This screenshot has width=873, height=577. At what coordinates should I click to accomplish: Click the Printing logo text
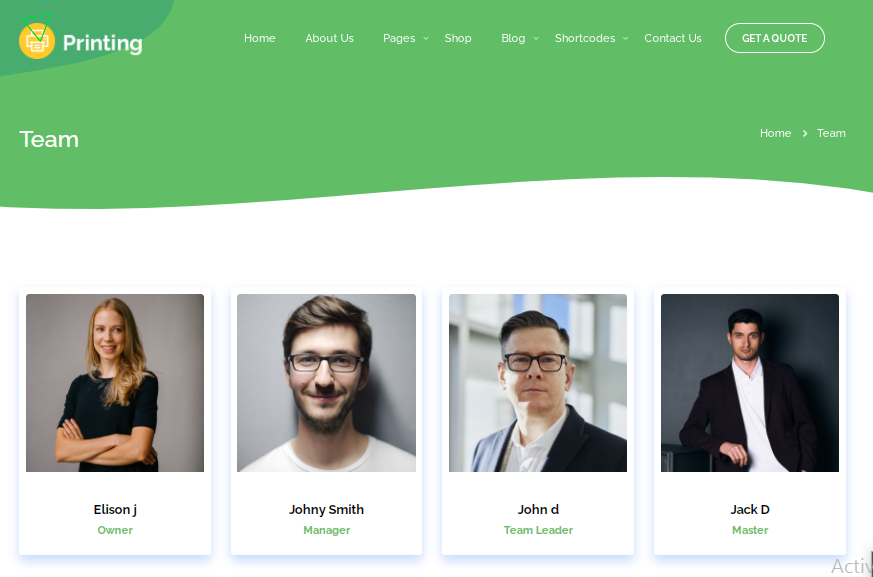coord(102,43)
